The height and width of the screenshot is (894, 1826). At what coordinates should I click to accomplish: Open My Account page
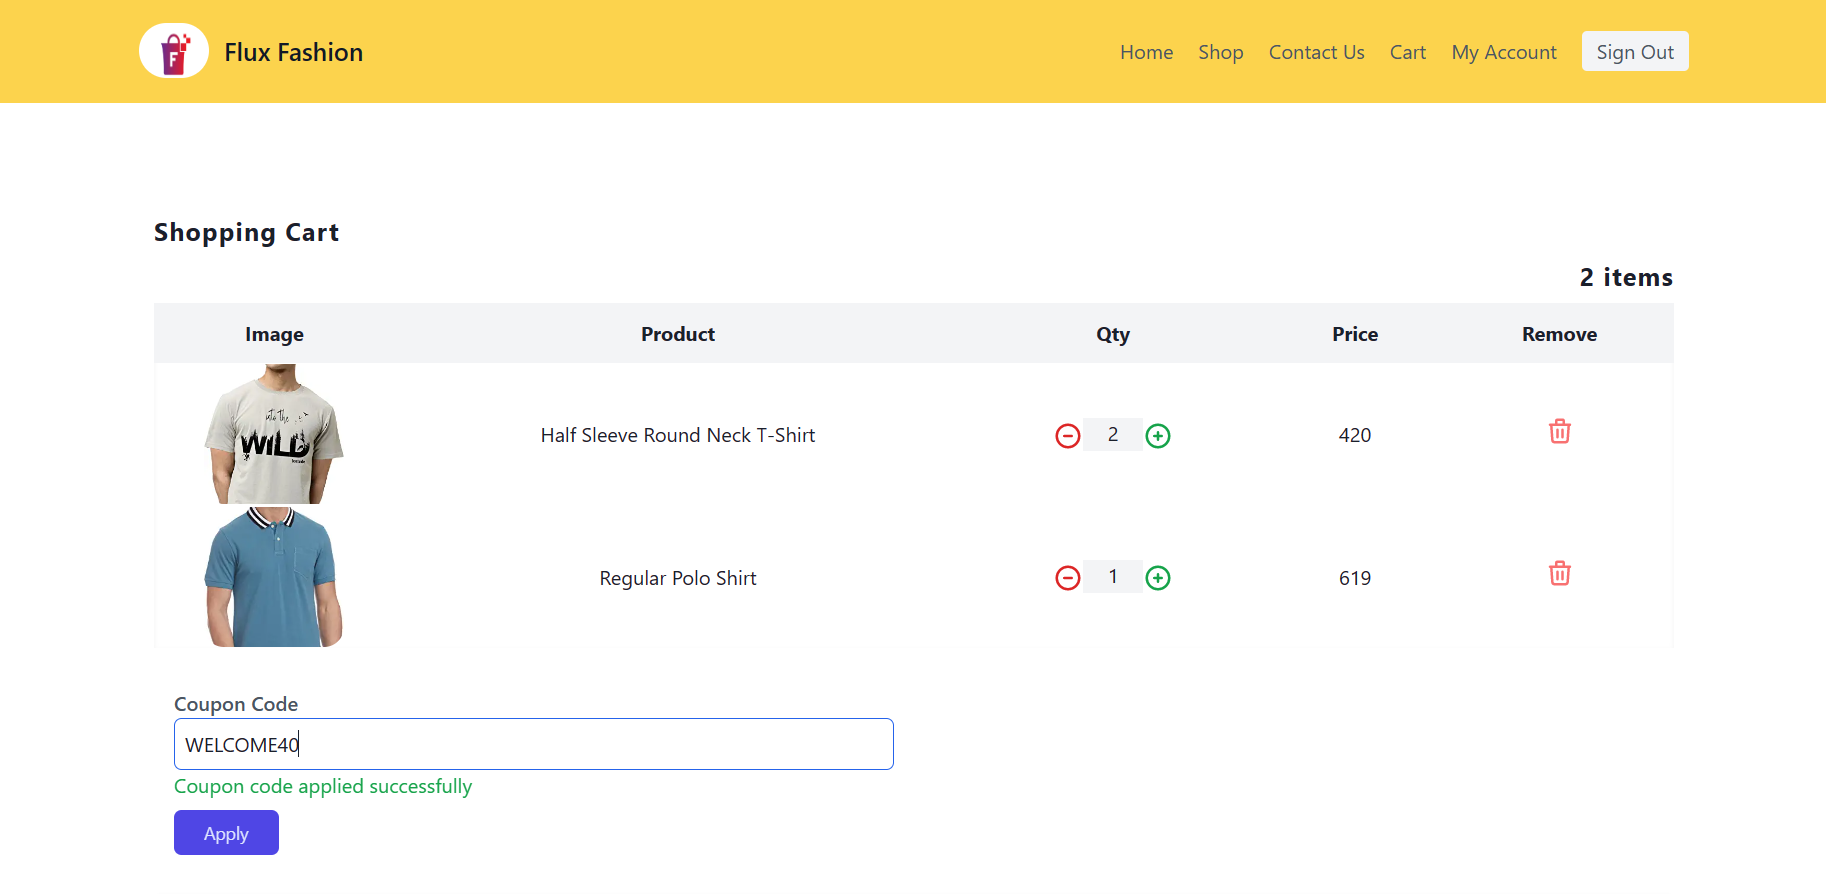[1503, 52]
